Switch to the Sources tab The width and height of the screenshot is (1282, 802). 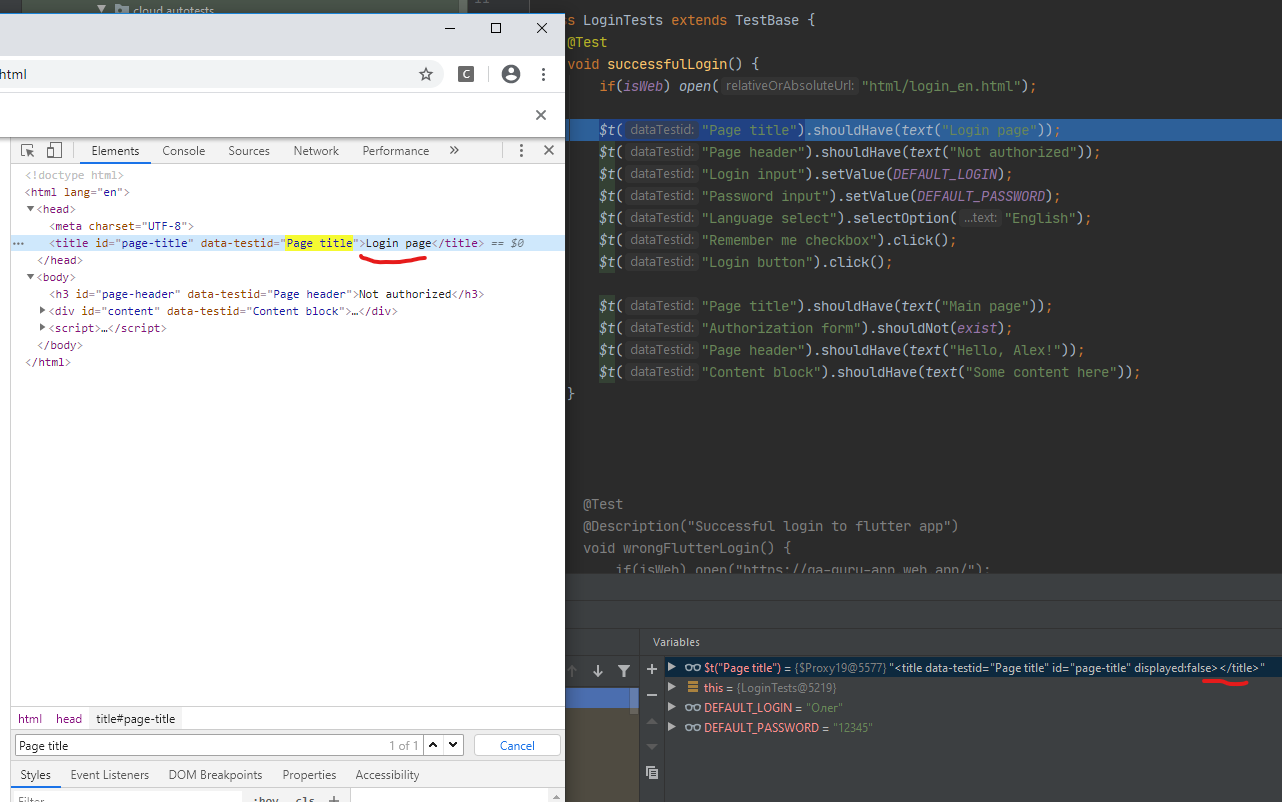coord(249,151)
